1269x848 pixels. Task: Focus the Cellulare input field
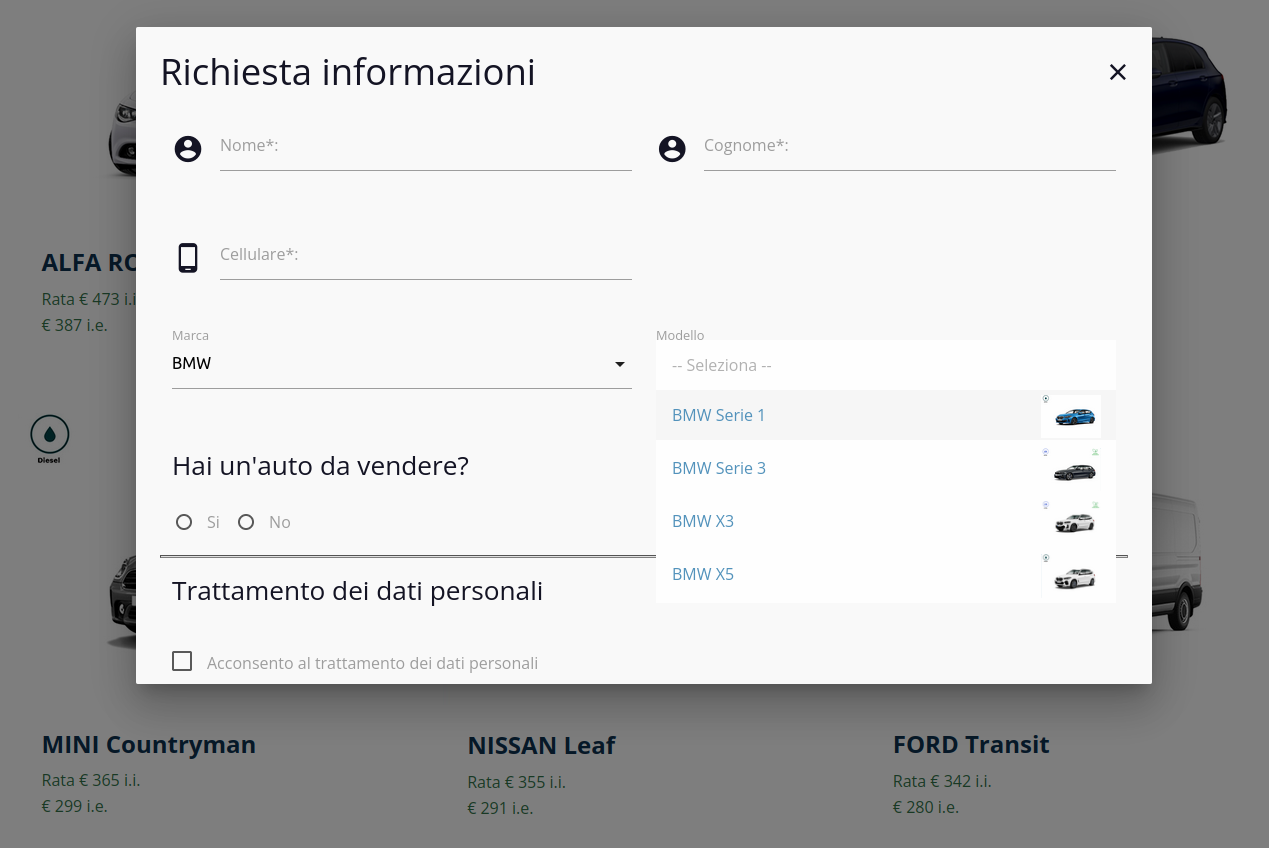click(426, 255)
